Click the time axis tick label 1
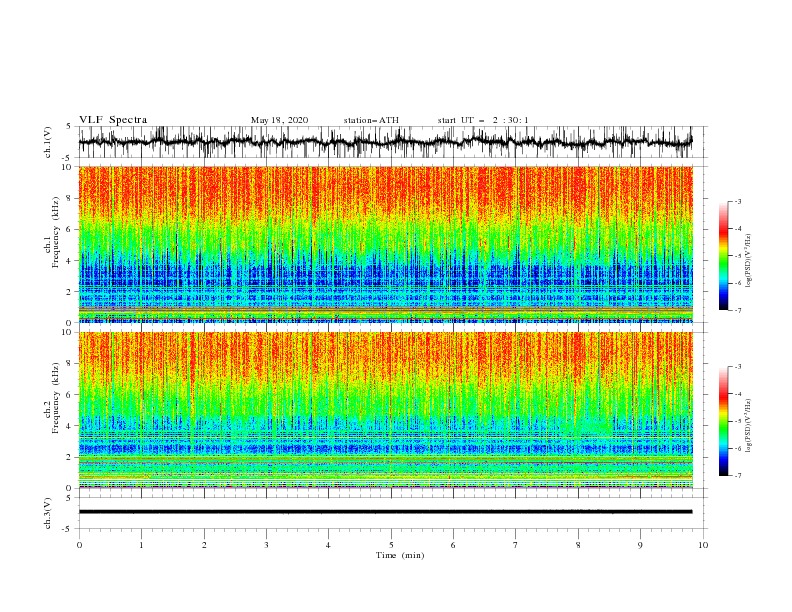Image resolution: width=792 pixels, height=612 pixels. click(141, 545)
